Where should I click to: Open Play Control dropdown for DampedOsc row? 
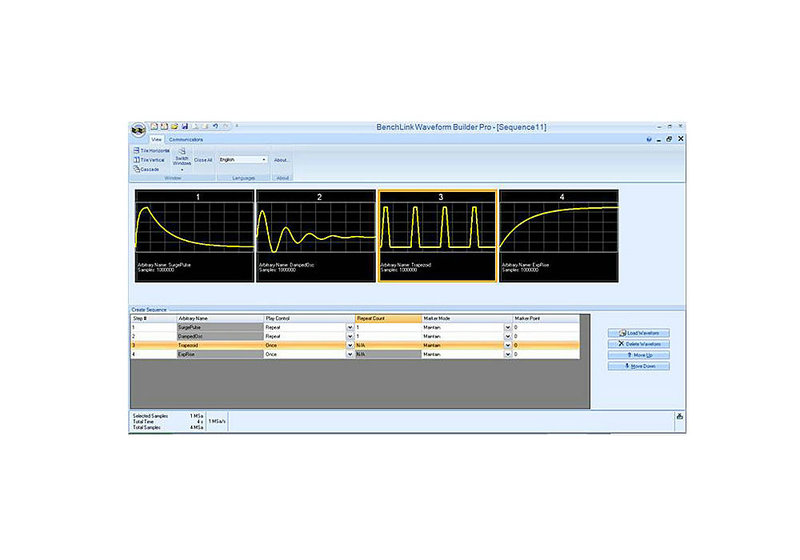pyautogui.click(x=350, y=337)
